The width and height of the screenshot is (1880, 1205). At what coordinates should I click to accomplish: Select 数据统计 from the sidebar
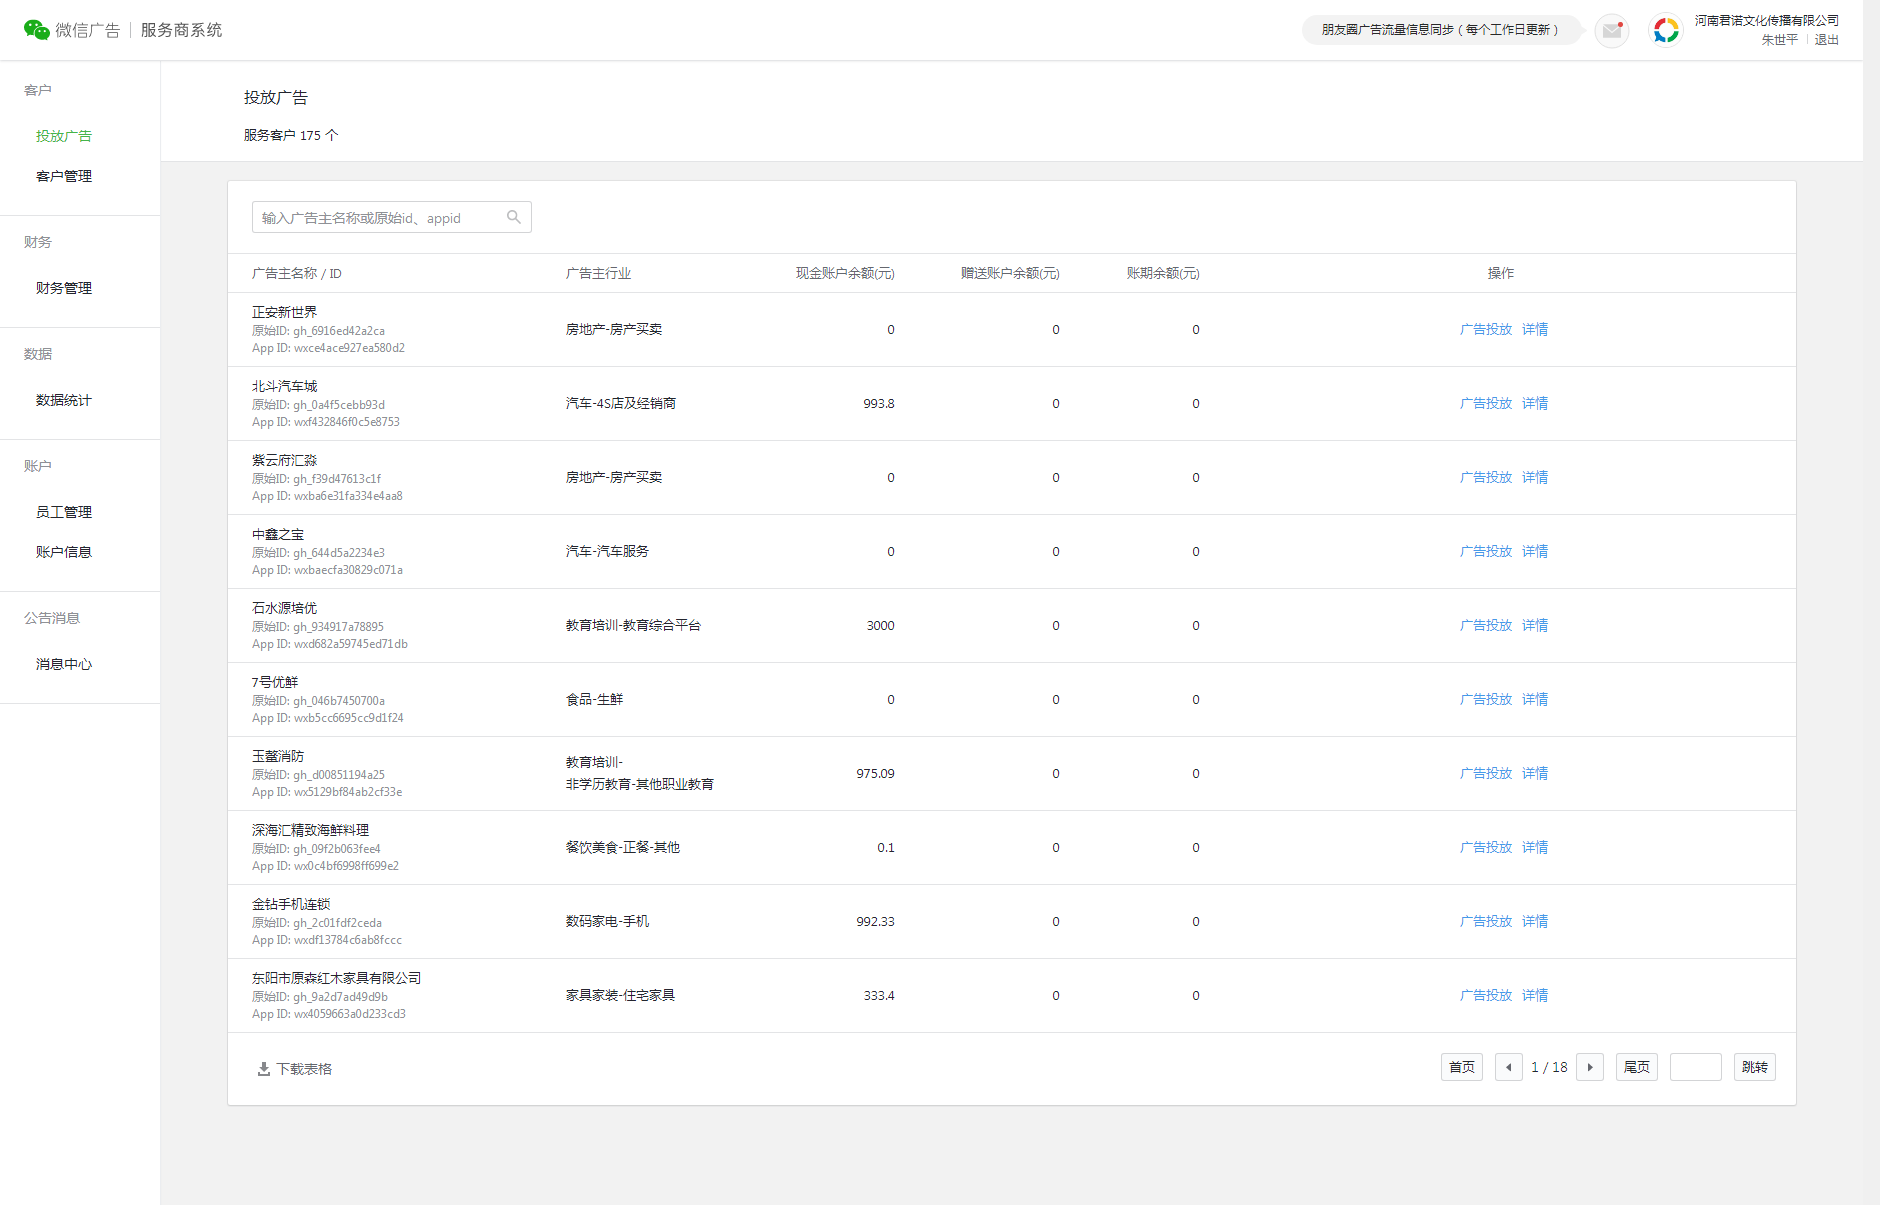pos(64,400)
